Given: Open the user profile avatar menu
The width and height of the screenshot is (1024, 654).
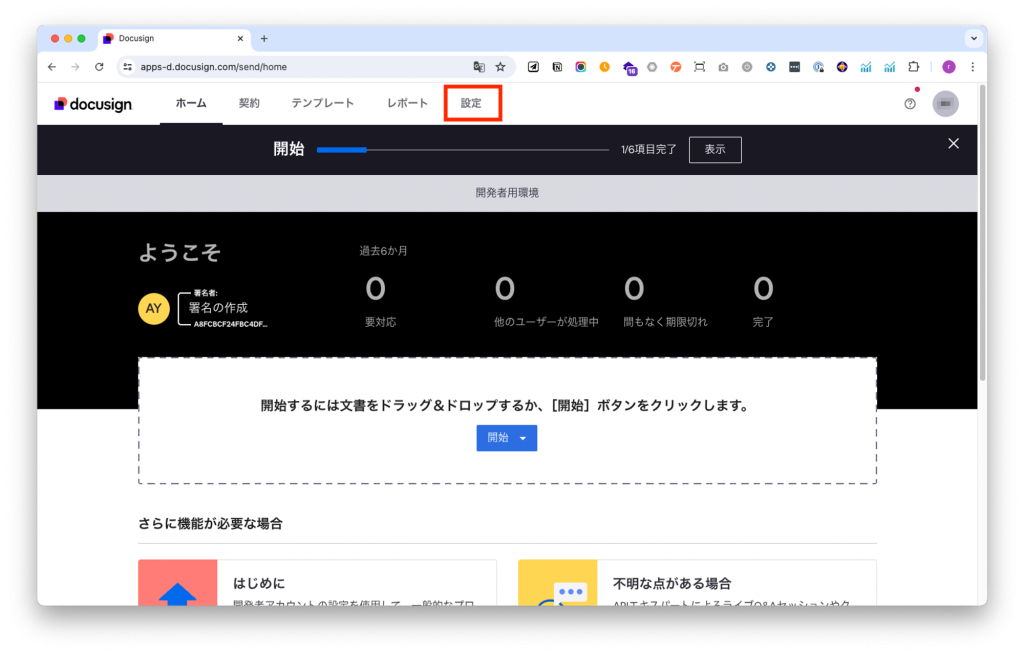Looking at the screenshot, I should point(945,104).
